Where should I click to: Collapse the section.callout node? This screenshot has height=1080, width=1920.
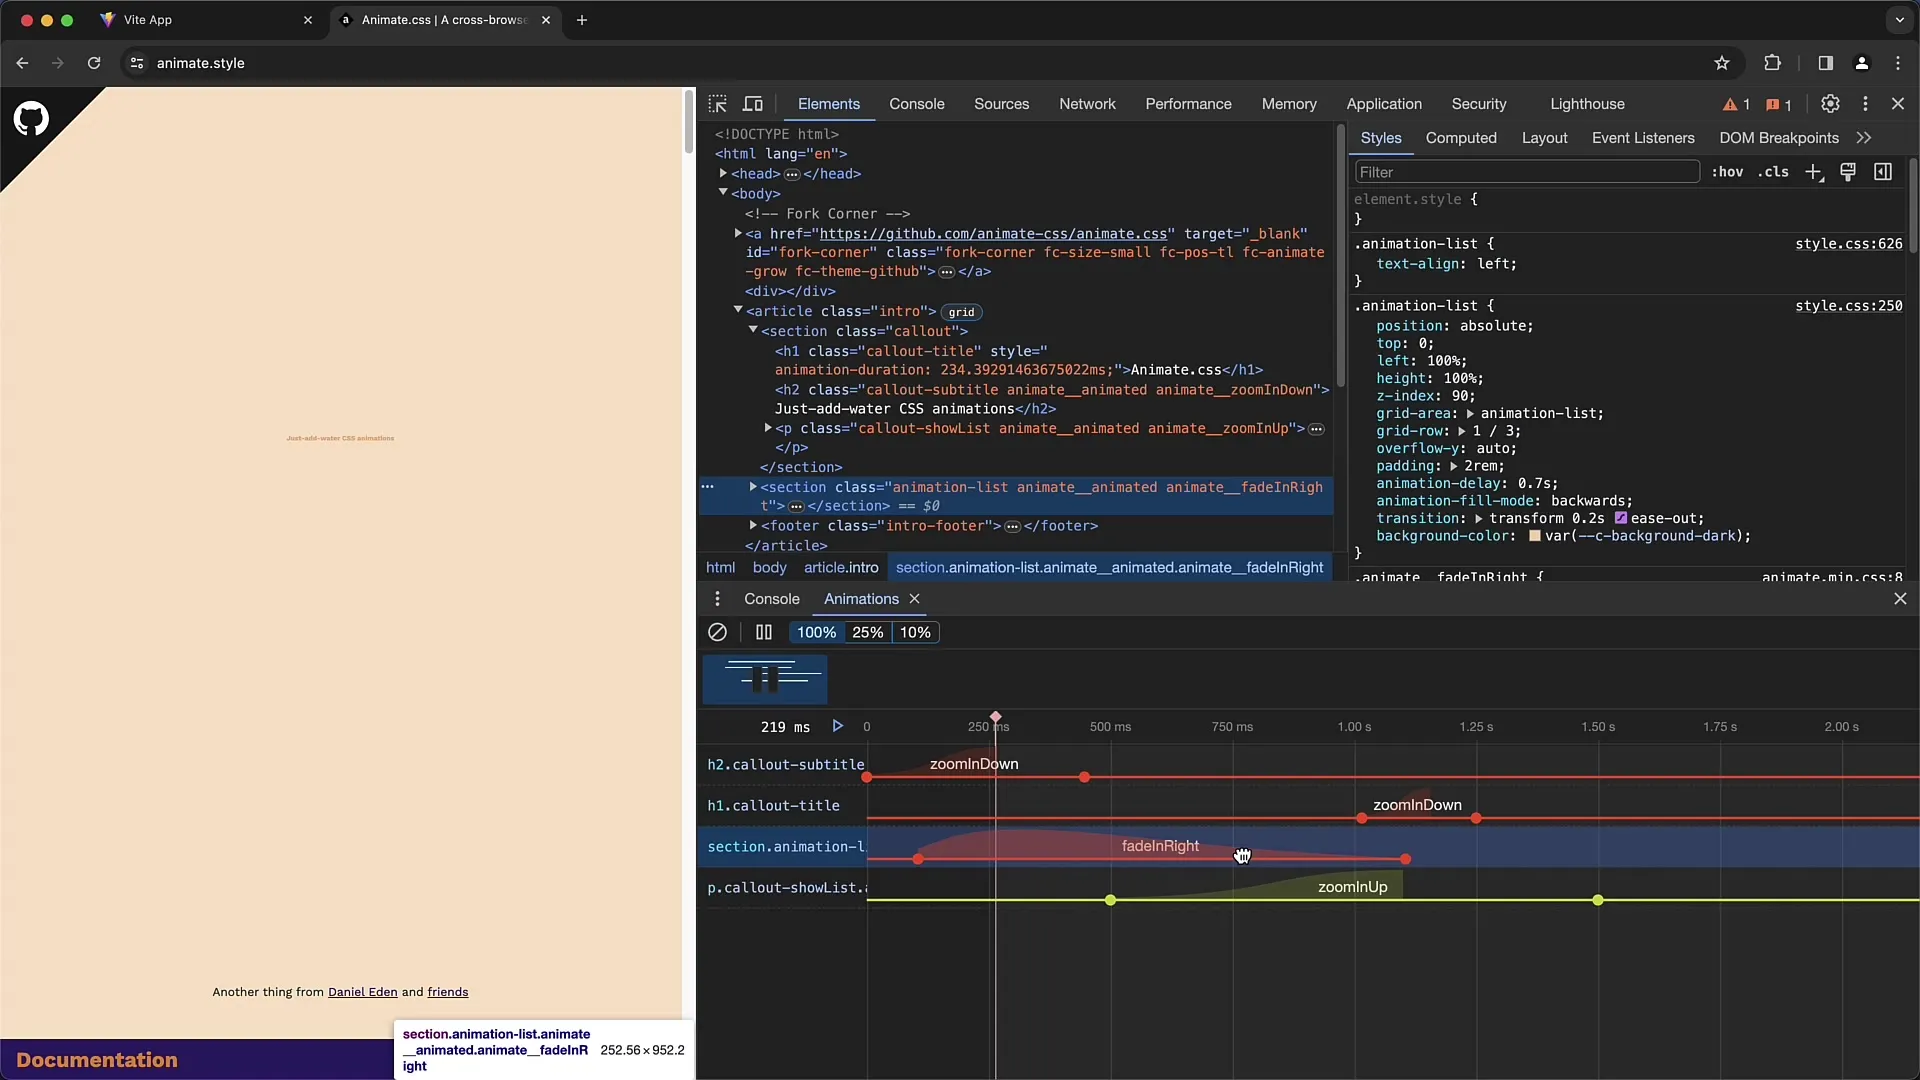[x=753, y=330]
